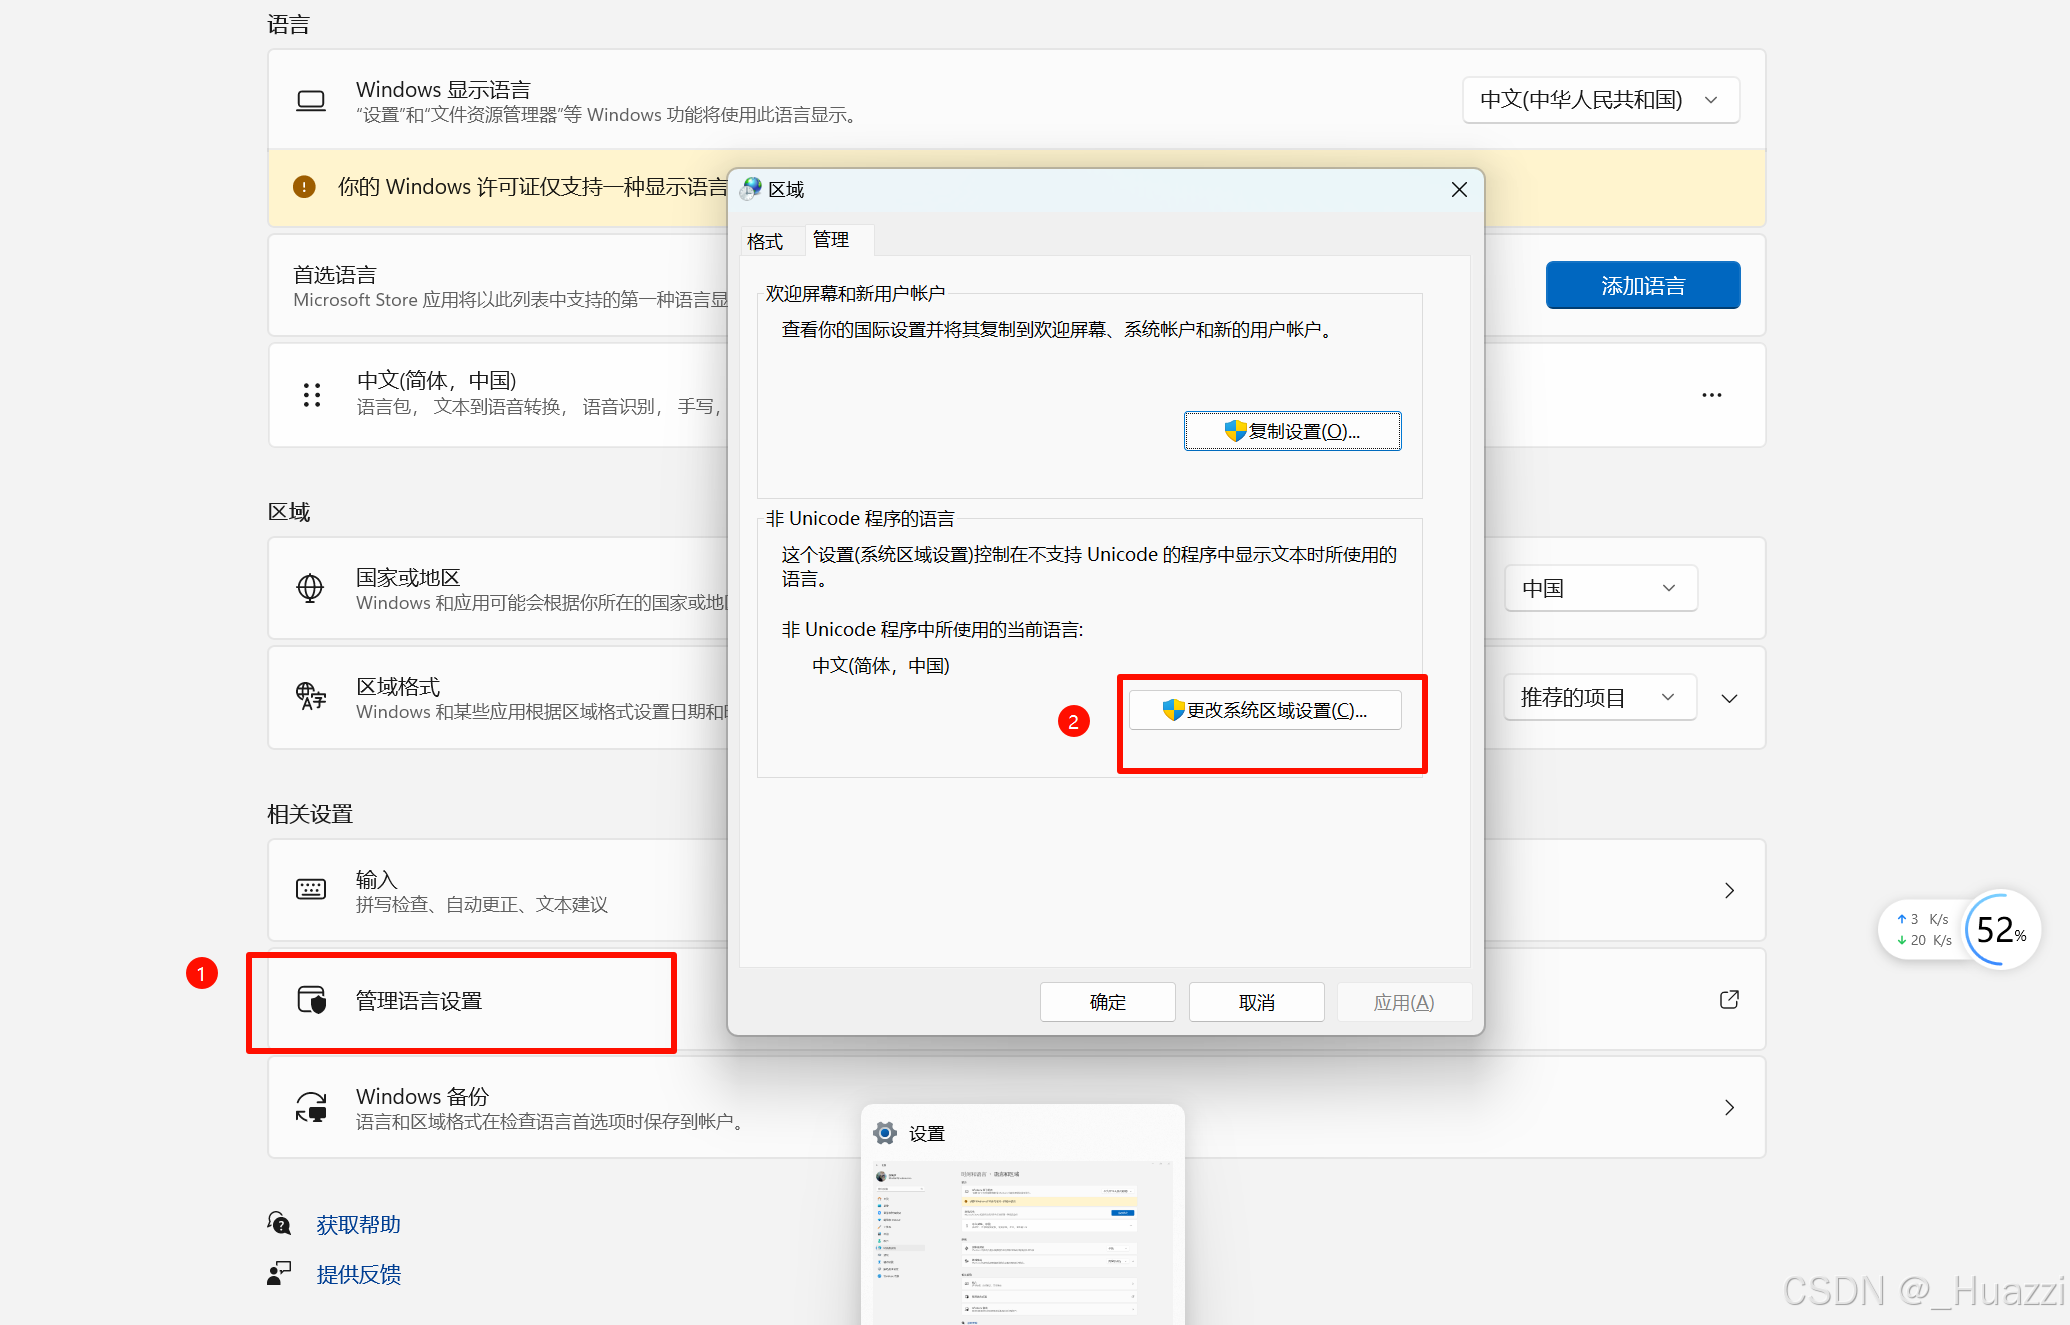Click the 非 Unicode 程序的语言 group label

(860, 518)
